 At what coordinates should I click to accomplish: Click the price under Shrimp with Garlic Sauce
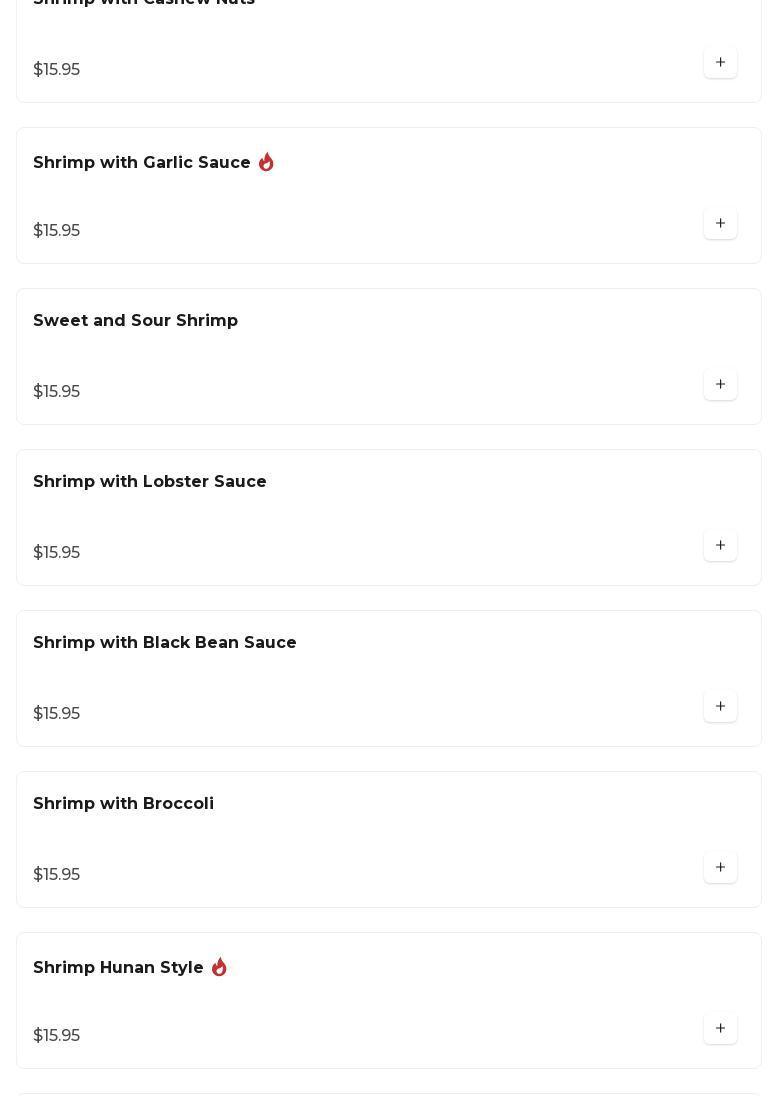coord(57,231)
